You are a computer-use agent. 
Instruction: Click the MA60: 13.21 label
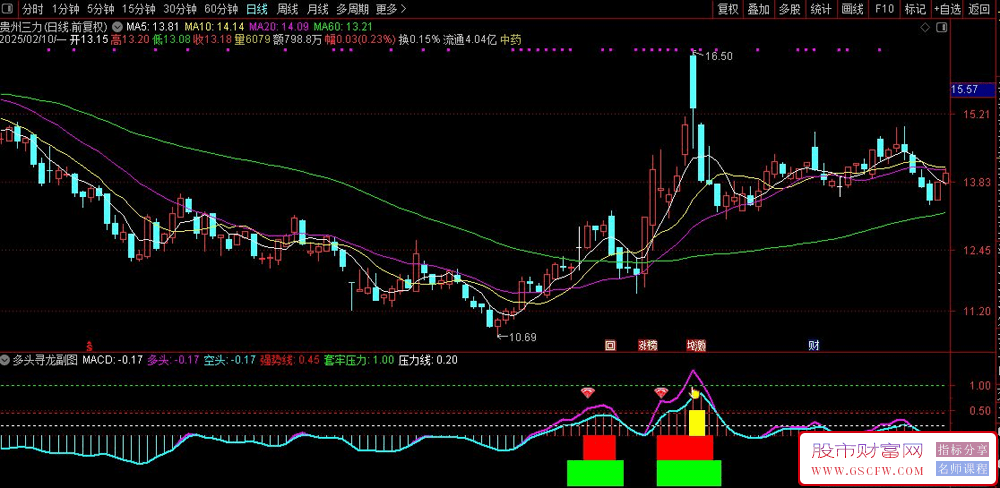[343, 27]
